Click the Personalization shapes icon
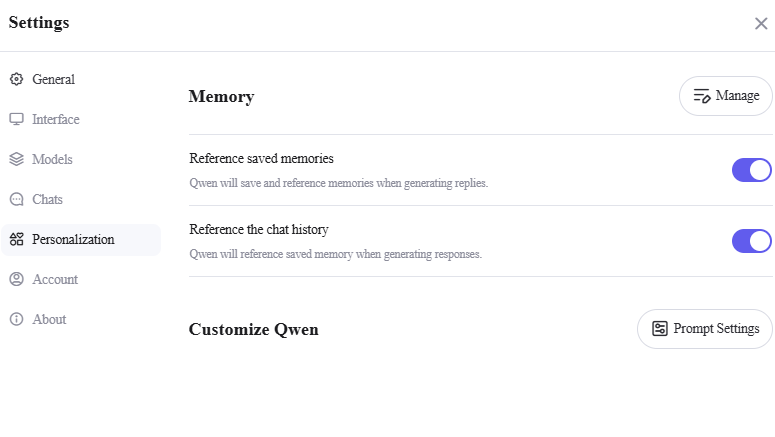The width and height of the screenshot is (775, 437). pos(16,239)
